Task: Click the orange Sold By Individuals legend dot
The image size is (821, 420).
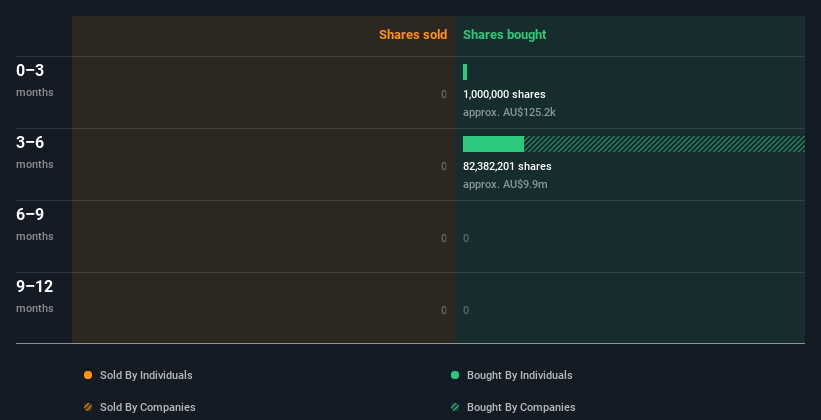Action: point(88,375)
